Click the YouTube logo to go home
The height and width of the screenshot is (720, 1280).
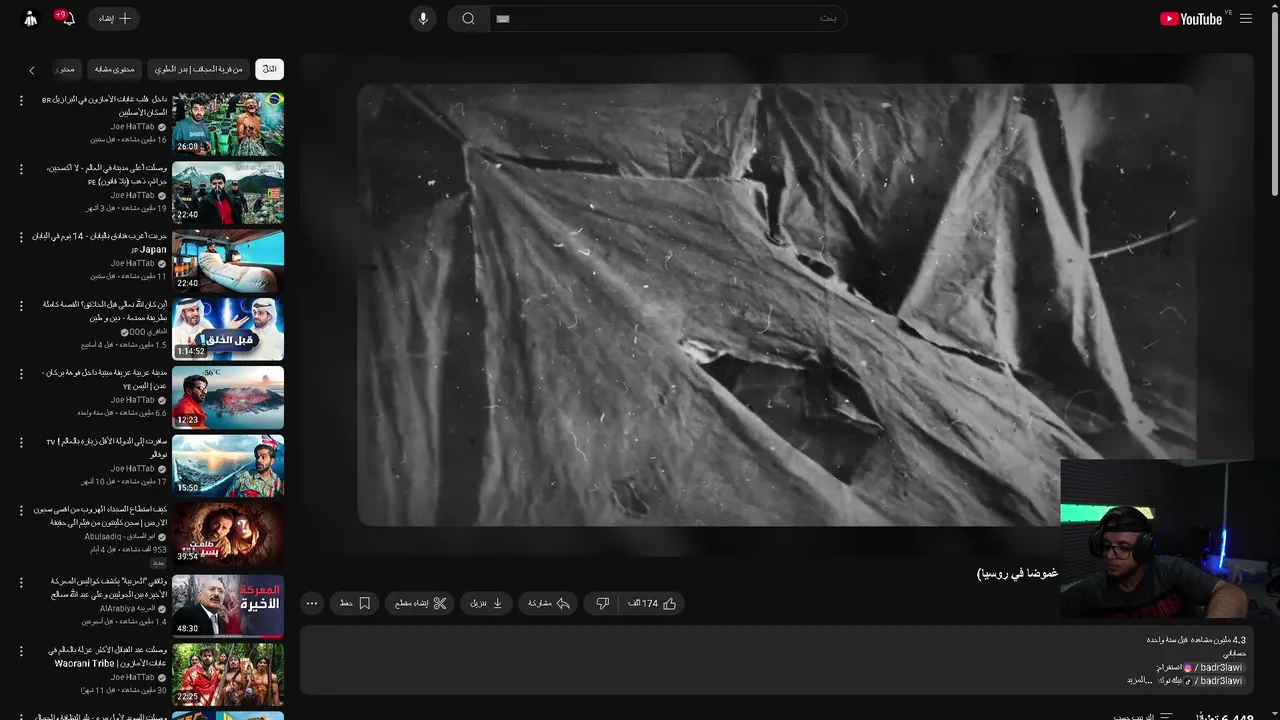point(1190,19)
